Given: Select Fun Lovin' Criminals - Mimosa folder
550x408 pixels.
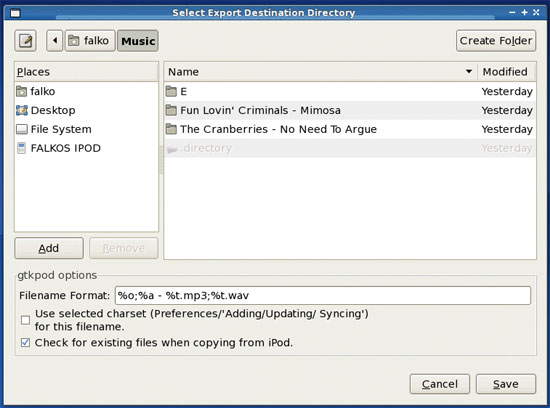Looking at the screenshot, I should tap(350, 111).
